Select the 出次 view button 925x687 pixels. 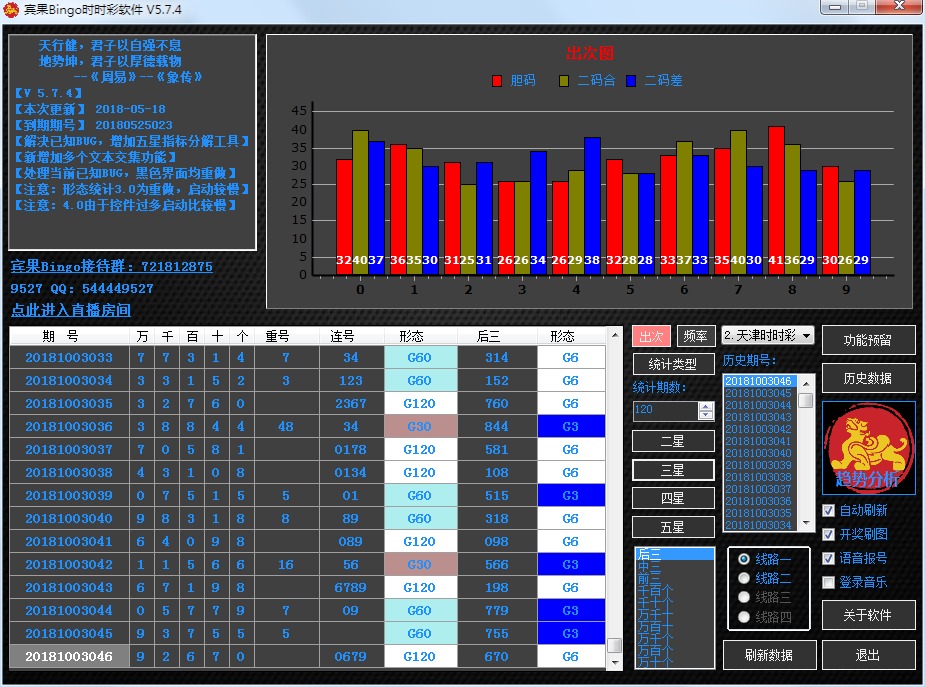(x=651, y=336)
